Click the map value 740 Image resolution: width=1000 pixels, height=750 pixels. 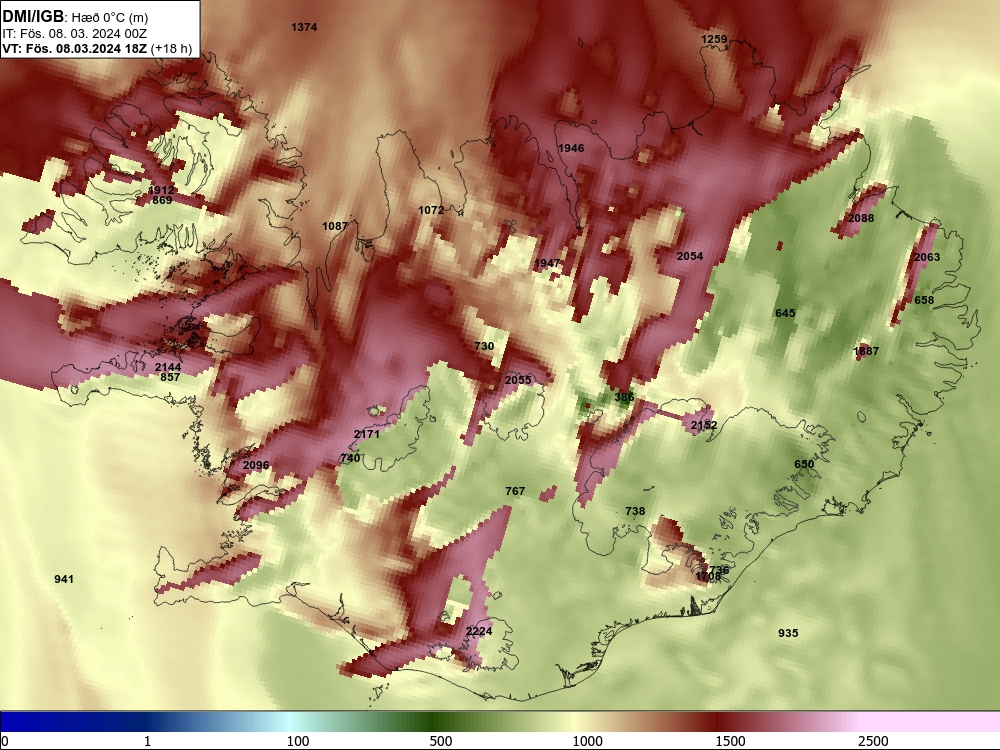point(350,457)
